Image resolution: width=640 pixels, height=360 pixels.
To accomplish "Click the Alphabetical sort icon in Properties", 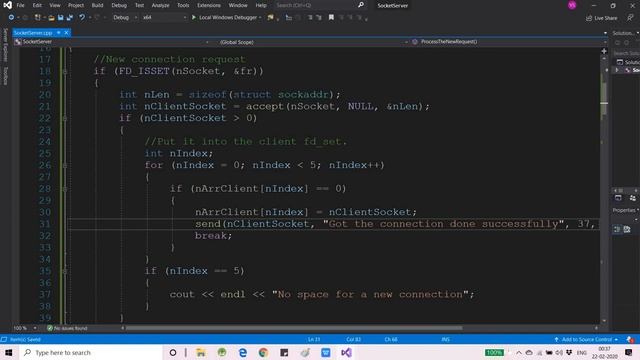I will click(627, 229).
